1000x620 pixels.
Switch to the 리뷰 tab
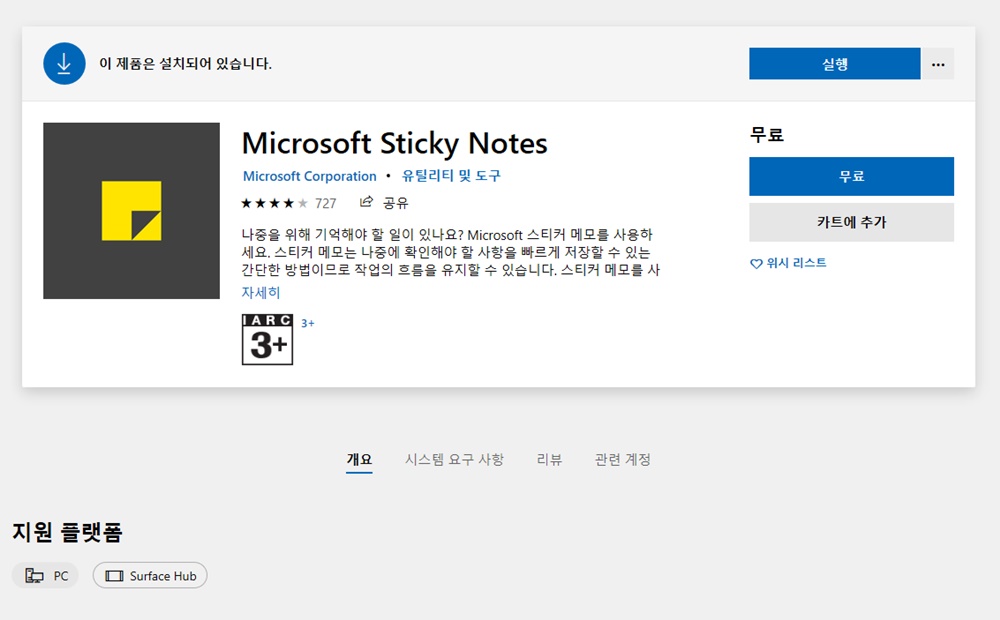click(549, 459)
